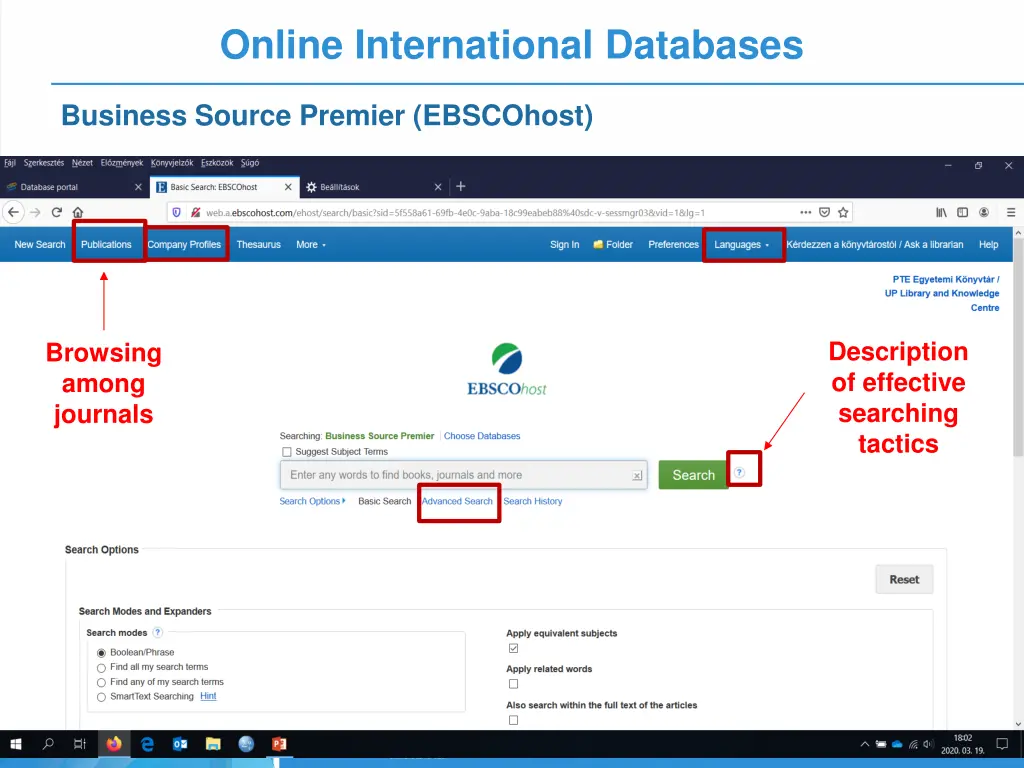1024x768 pixels.
Task: Expand Search Options under search box
Action: 312,501
